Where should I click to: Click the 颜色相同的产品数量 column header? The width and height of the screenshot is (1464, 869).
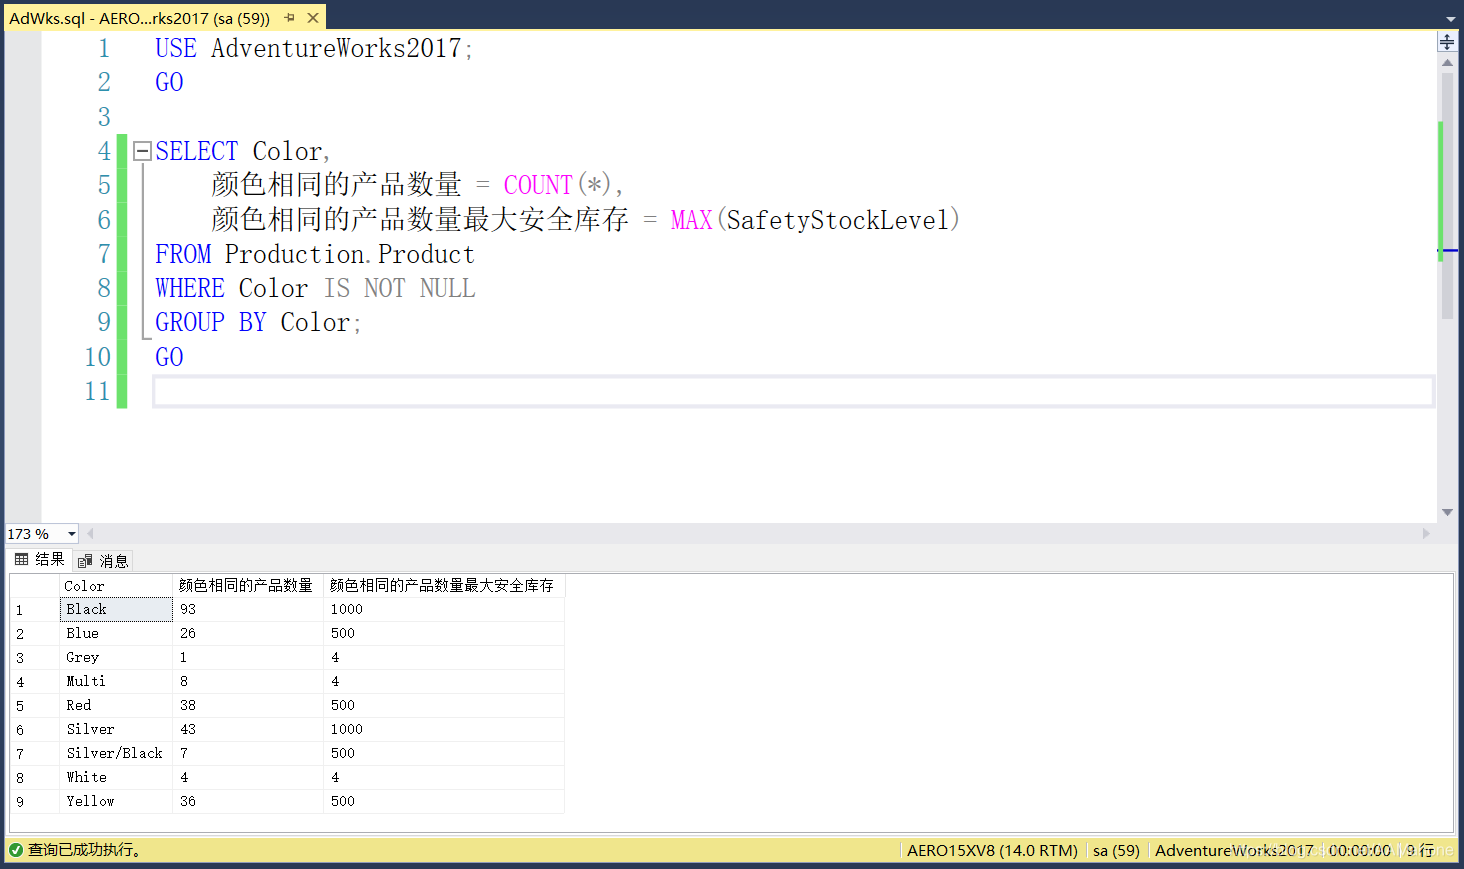[x=248, y=586]
